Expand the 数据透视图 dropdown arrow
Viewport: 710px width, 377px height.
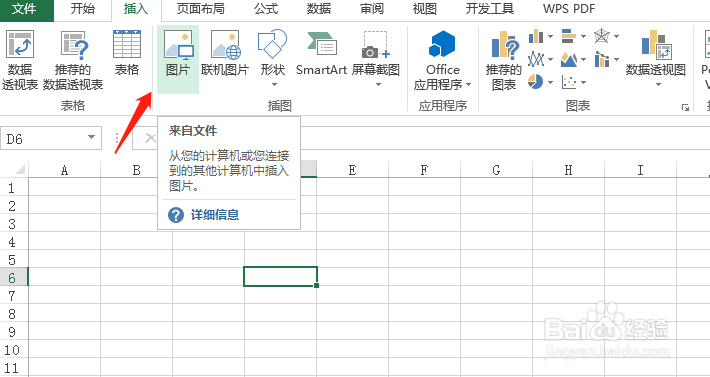(x=658, y=85)
